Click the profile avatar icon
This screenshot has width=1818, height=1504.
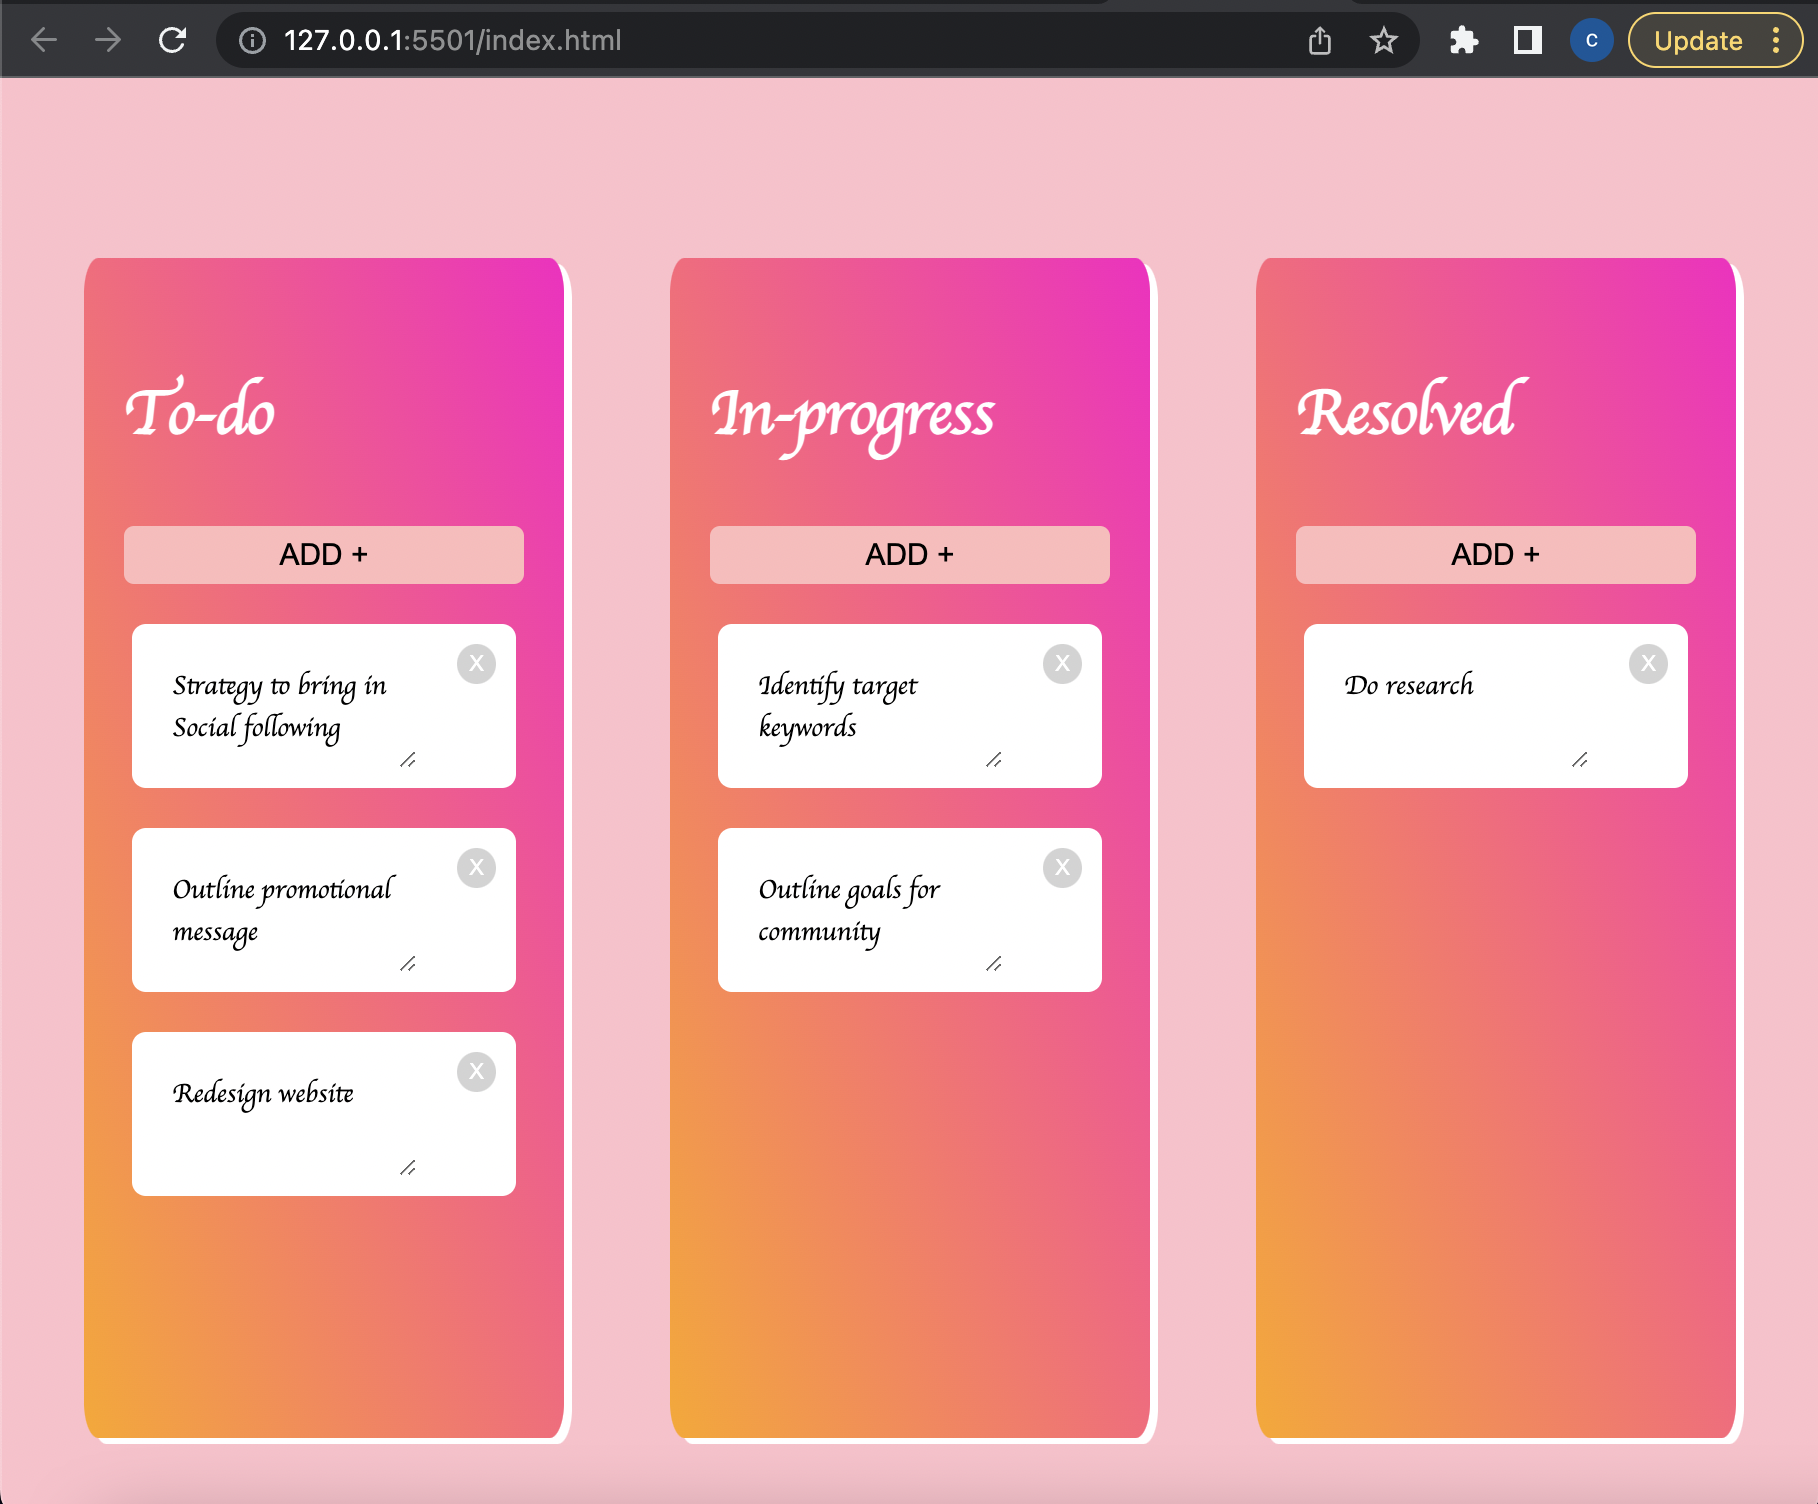click(x=1592, y=40)
